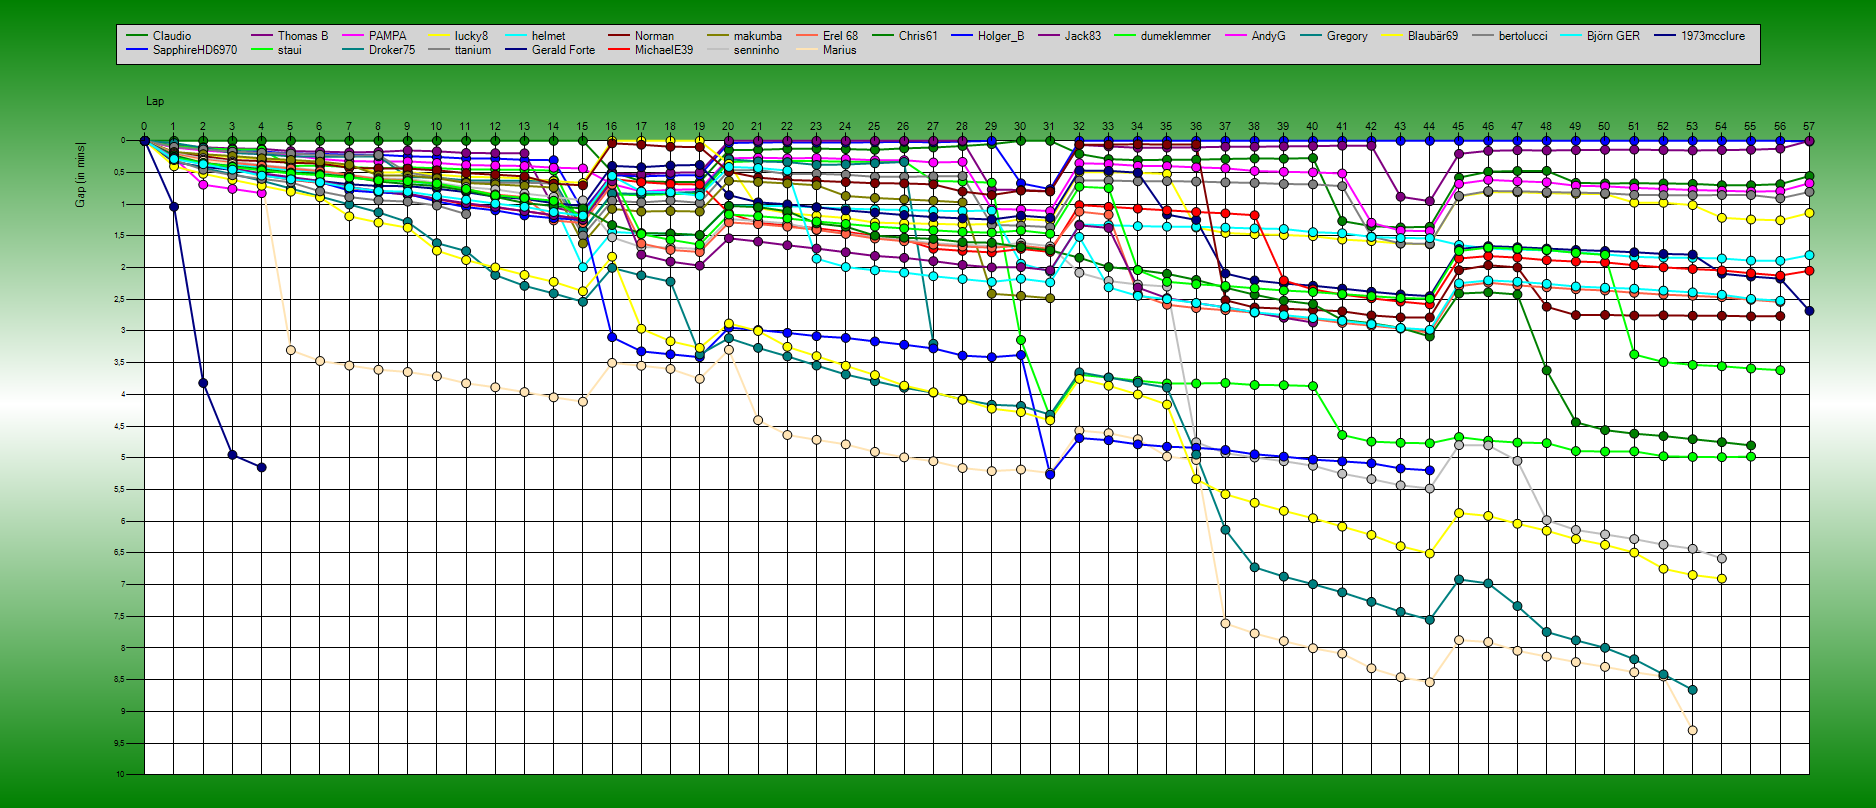This screenshot has width=1876, height=808.
Task: Click lap number 10 on the axis
Action: 436,127
